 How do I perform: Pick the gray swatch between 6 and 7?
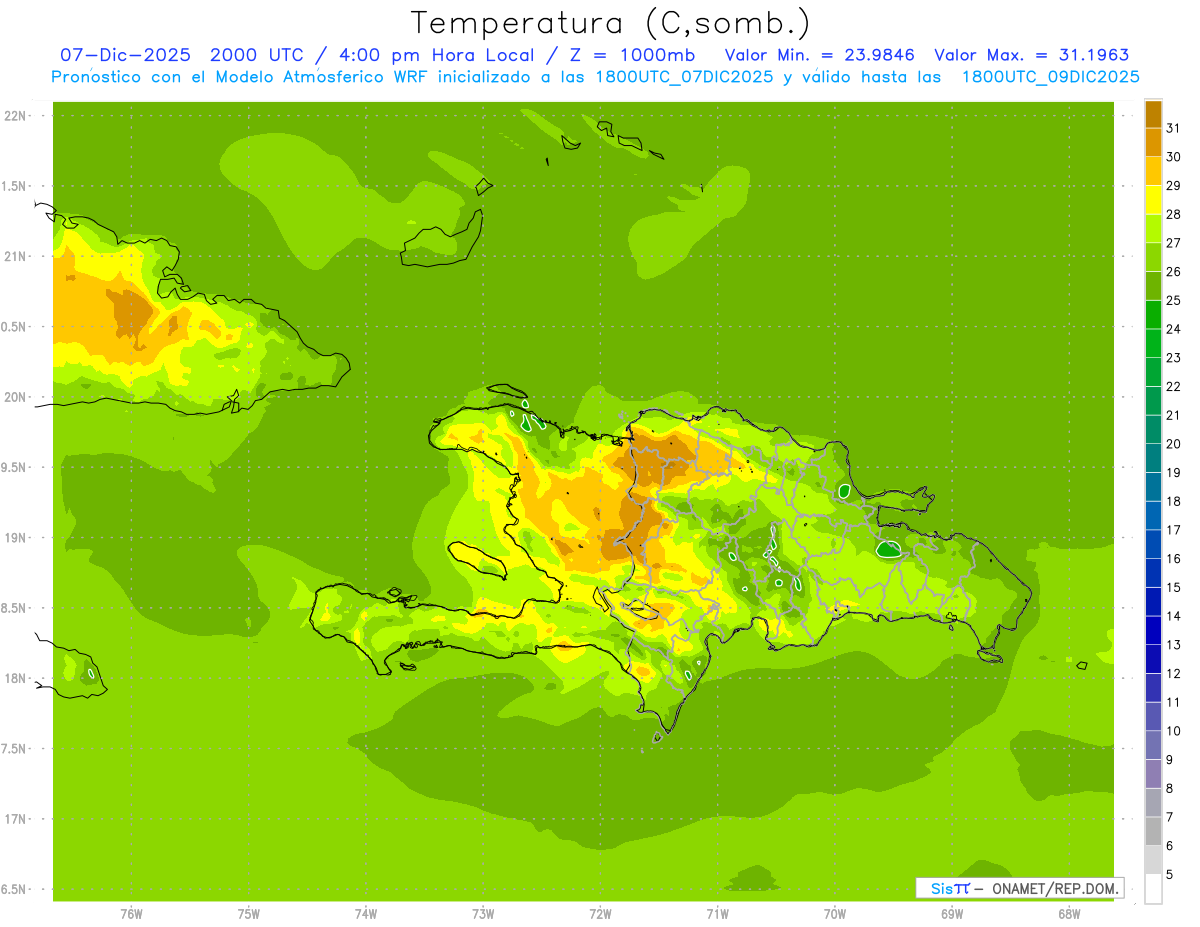click(x=1153, y=831)
